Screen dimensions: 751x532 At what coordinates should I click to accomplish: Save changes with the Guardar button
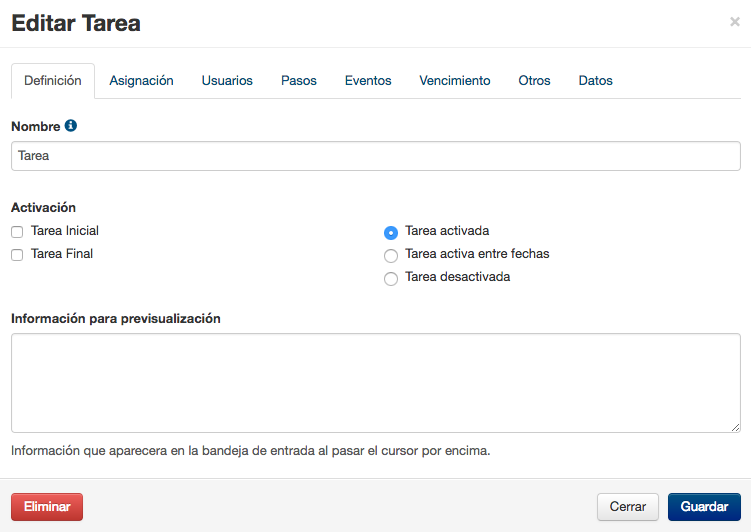704,507
